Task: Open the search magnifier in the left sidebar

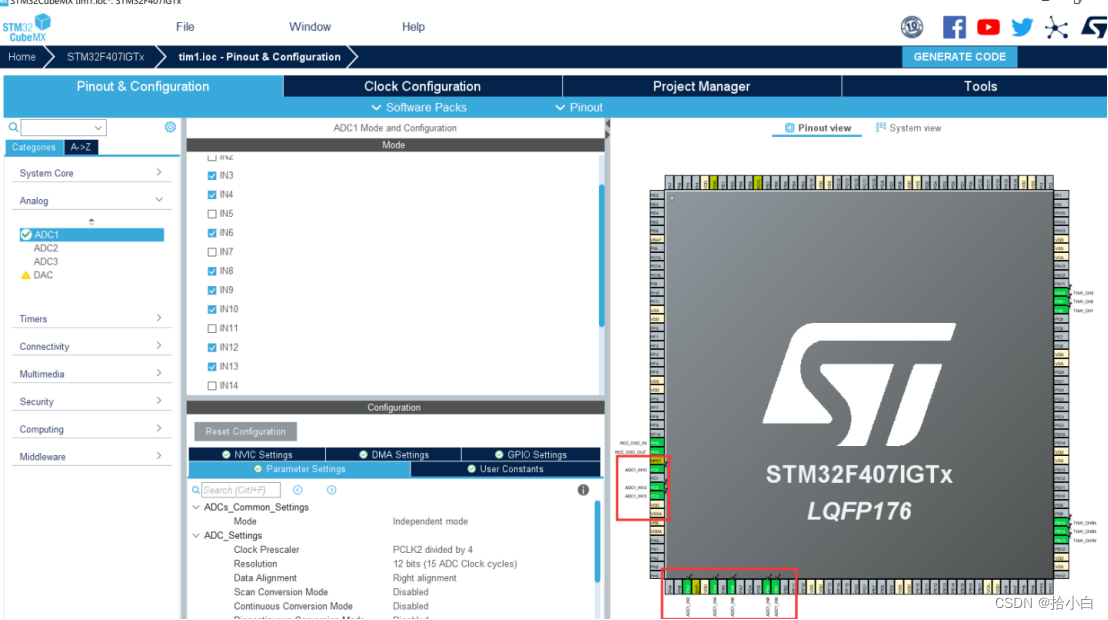Action: [11, 127]
